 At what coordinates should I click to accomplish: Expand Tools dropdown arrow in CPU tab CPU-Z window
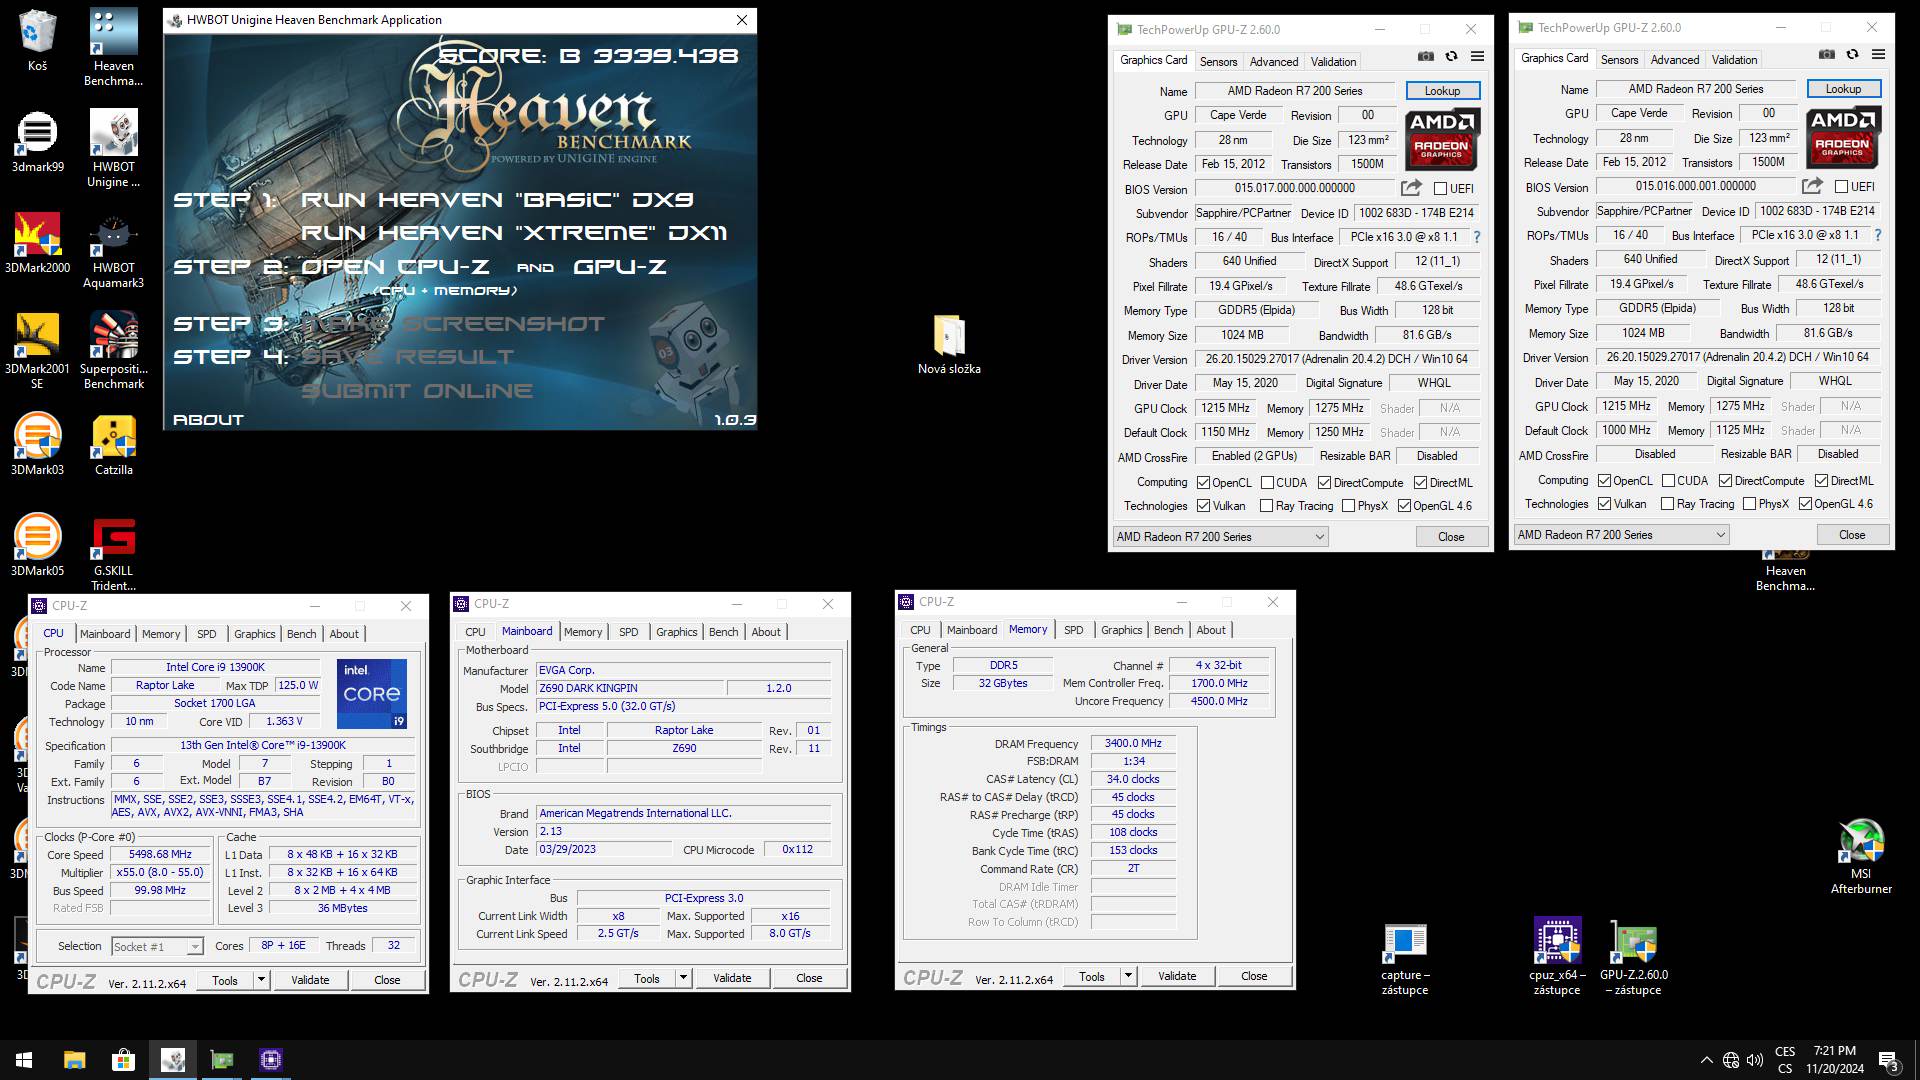point(261,980)
